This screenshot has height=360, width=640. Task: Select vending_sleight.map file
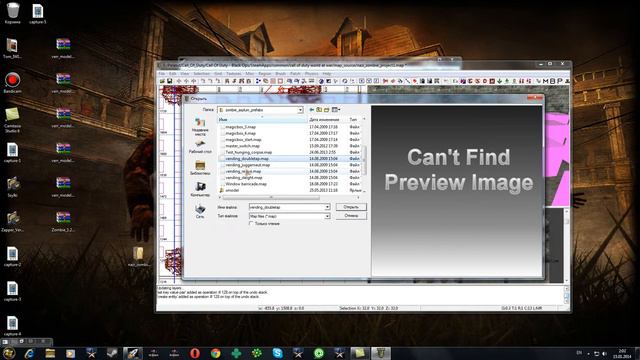click(245, 178)
